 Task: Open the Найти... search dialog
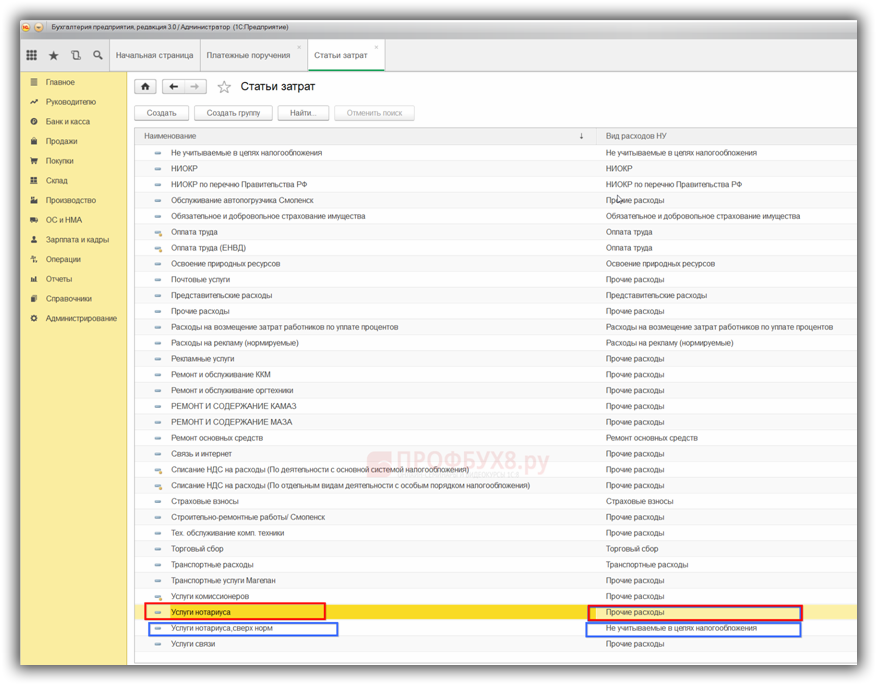303,113
